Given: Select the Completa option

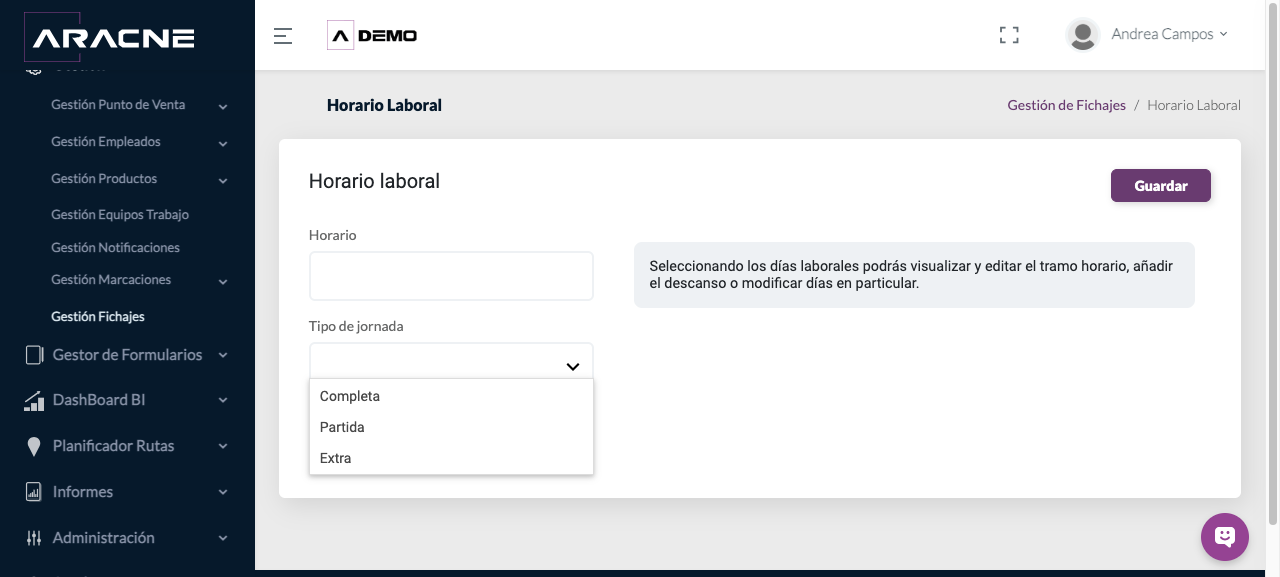Looking at the screenshot, I should click(x=451, y=396).
